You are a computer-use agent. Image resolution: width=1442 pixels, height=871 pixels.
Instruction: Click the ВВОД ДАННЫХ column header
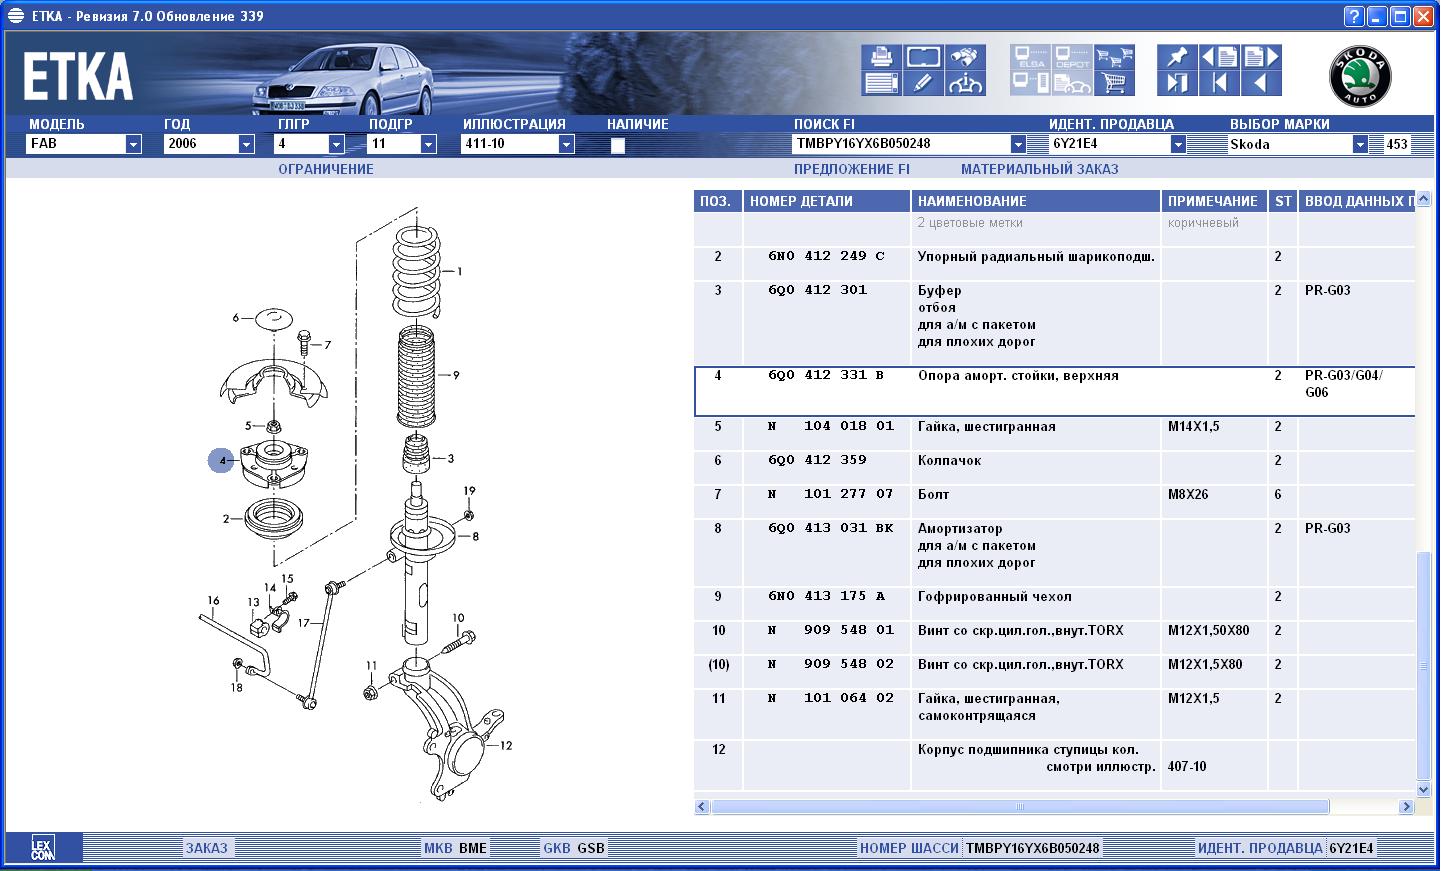(1357, 201)
